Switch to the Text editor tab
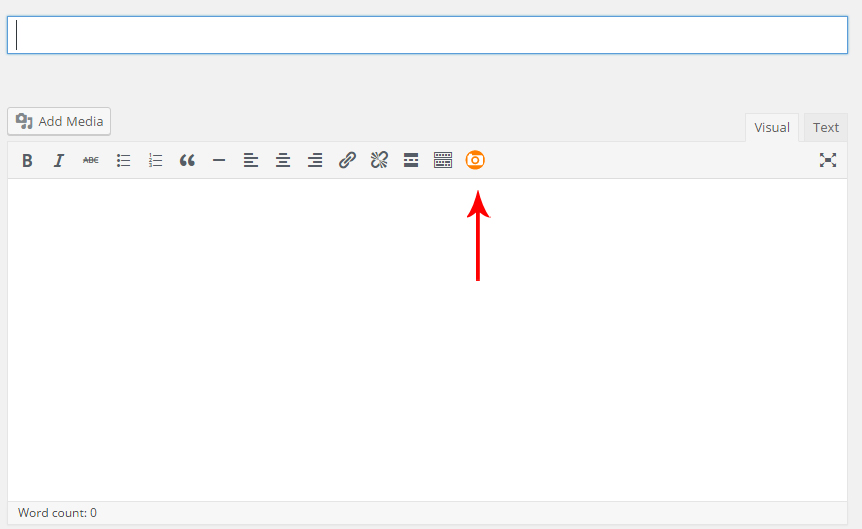Viewport: 862px width, 529px height. pos(826,128)
